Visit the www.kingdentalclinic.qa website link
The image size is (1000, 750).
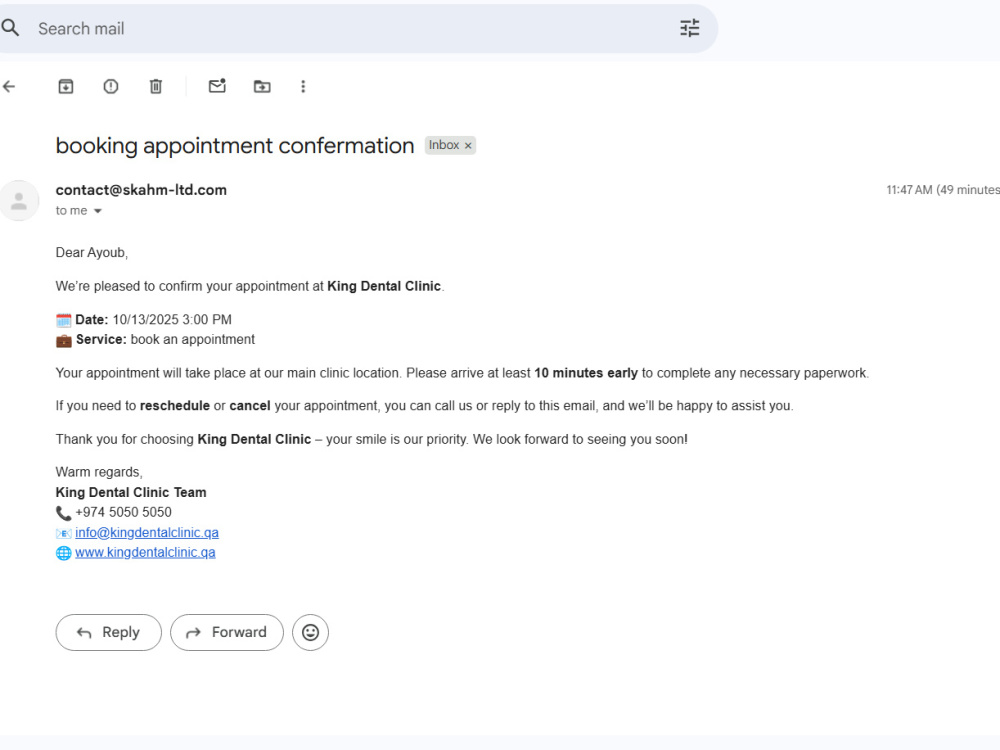click(x=145, y=552)
